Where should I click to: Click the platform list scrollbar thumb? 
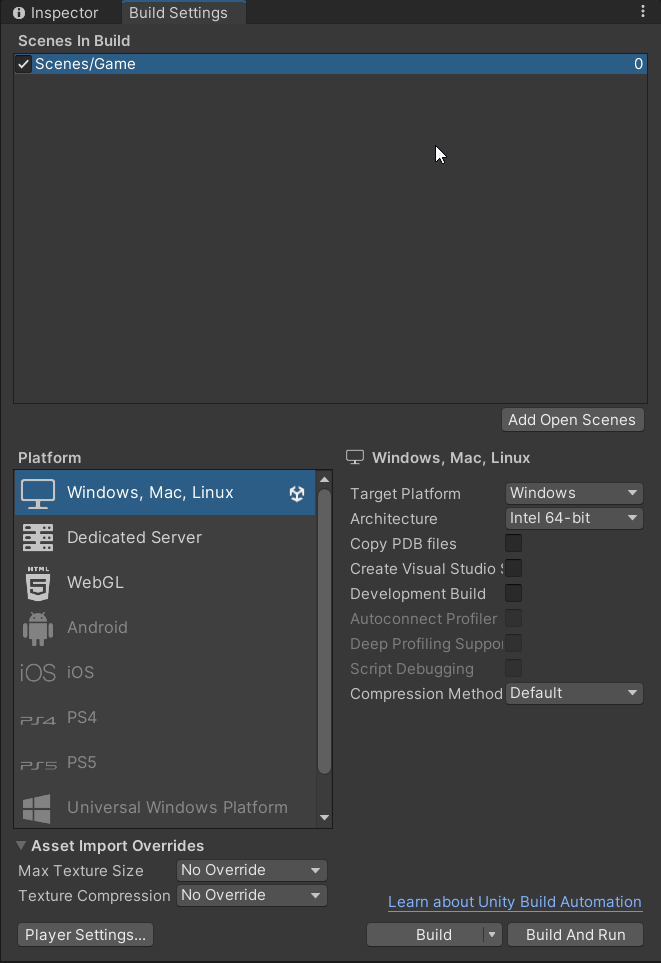point(324,631)
